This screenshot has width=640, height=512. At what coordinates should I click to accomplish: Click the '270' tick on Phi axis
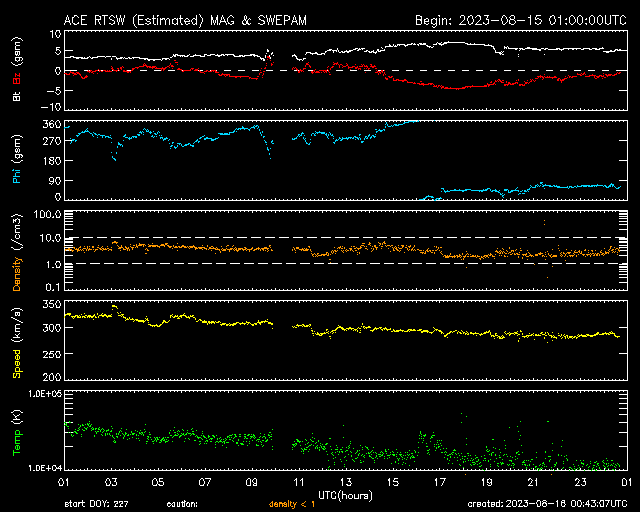pos(52,141)
